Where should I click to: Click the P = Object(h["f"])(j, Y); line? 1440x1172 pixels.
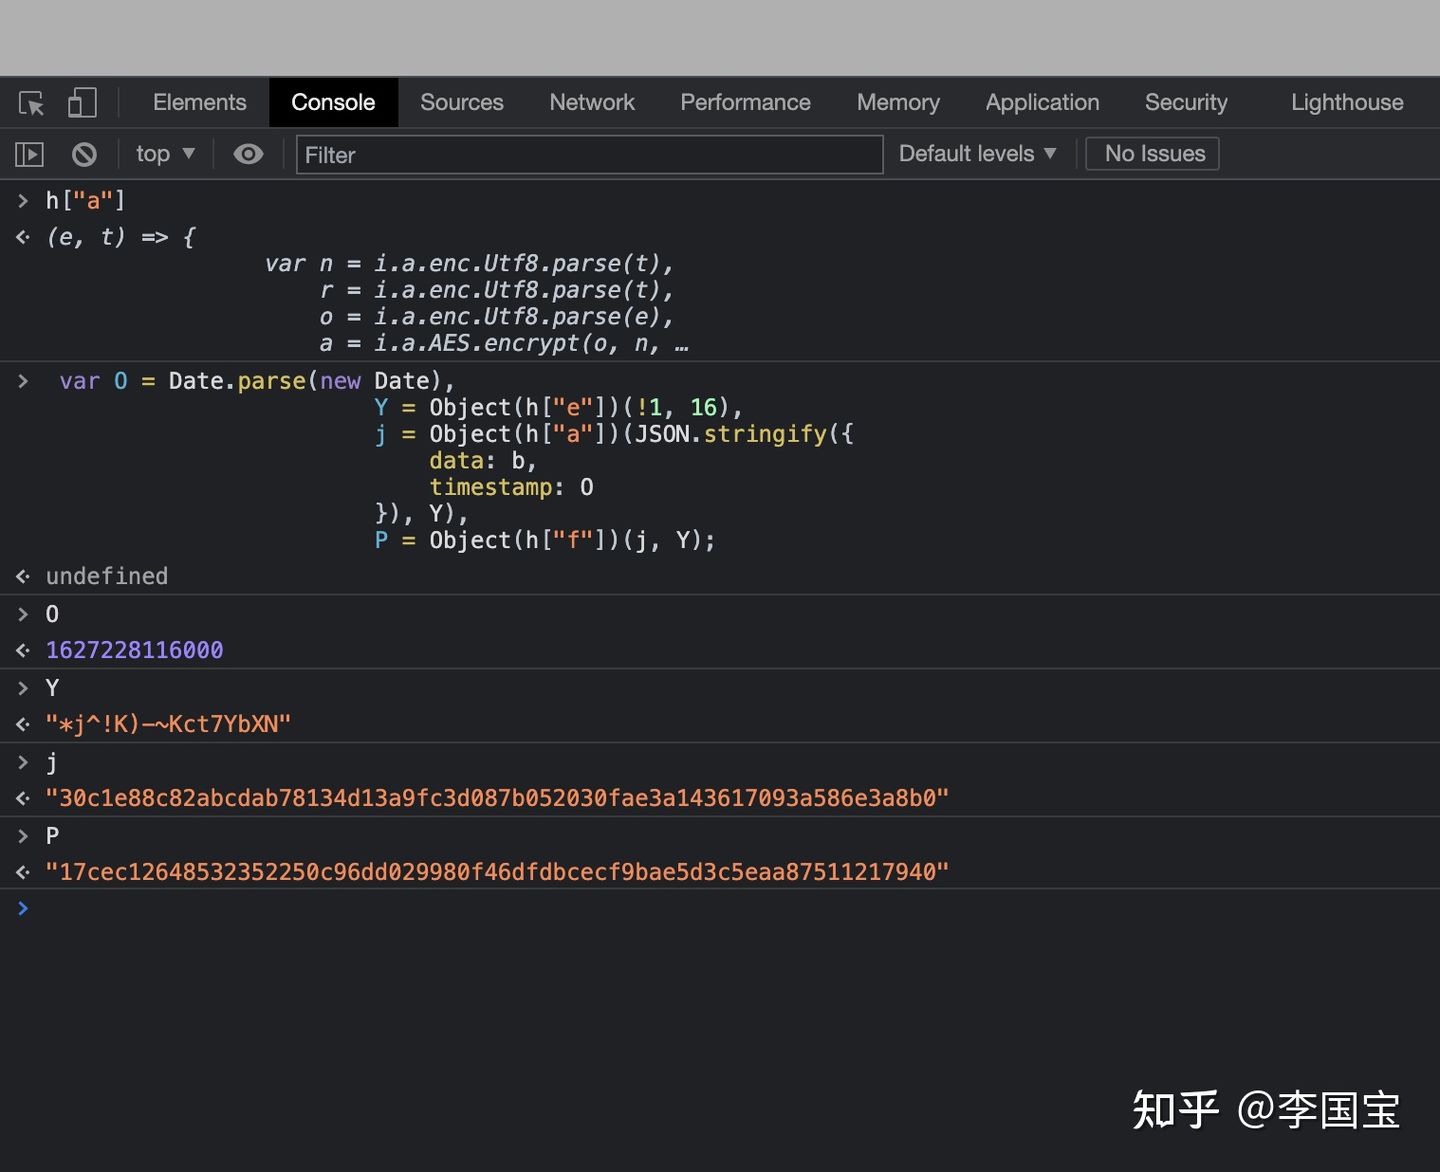545,541
